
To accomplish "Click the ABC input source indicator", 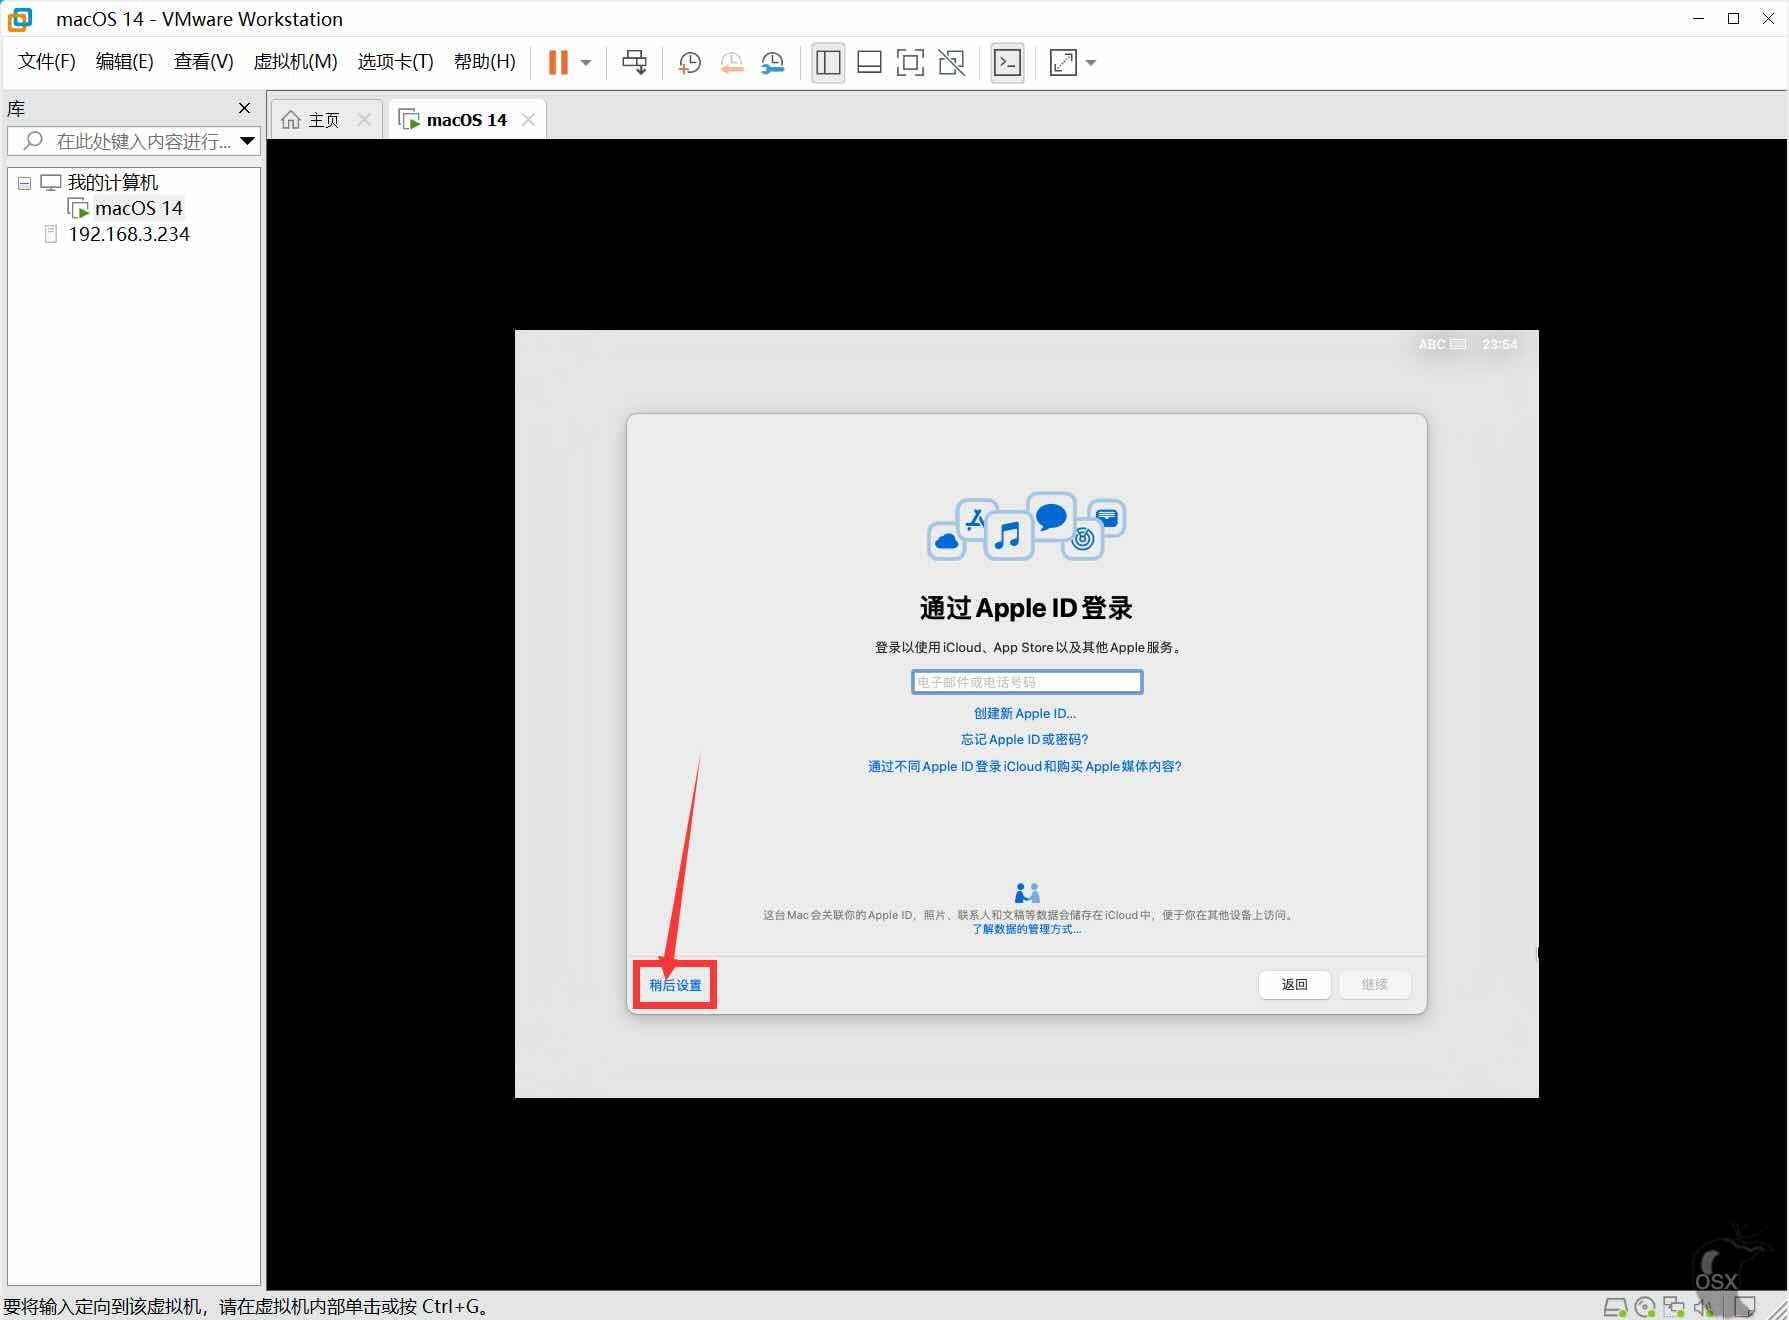I will point(1441,344).
